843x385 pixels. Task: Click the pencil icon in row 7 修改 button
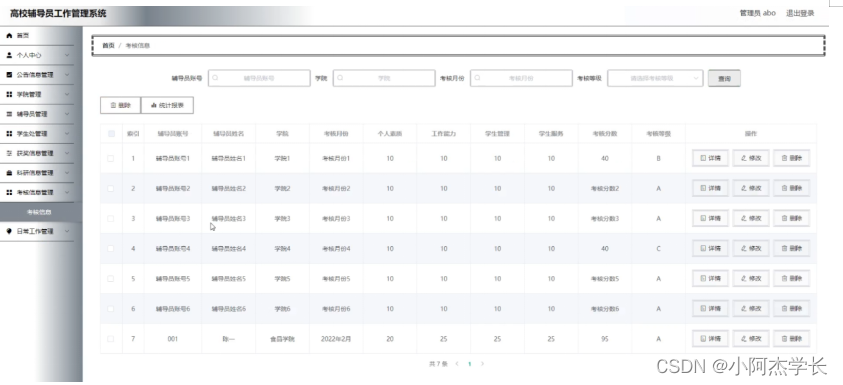coord(744,339)
